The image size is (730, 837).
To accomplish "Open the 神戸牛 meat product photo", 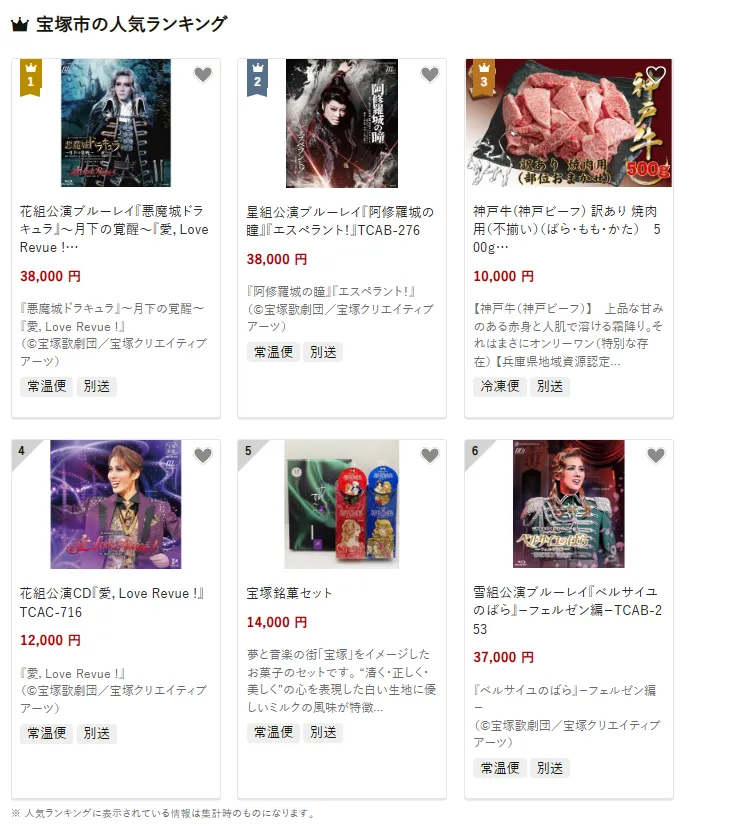I will [569, 123].
